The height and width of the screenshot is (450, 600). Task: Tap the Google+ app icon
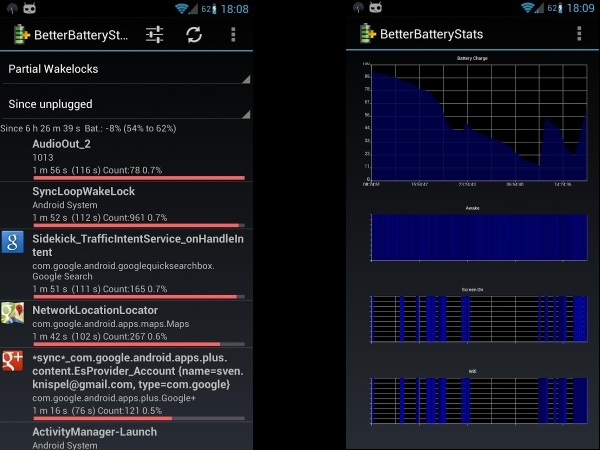[x=13, y=362]
